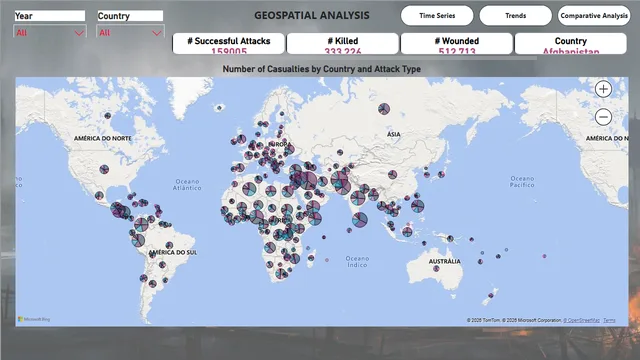Select the # Successful Attacks card
The height and width of the screenshot is (360, 640).
[x=229, y=43]
